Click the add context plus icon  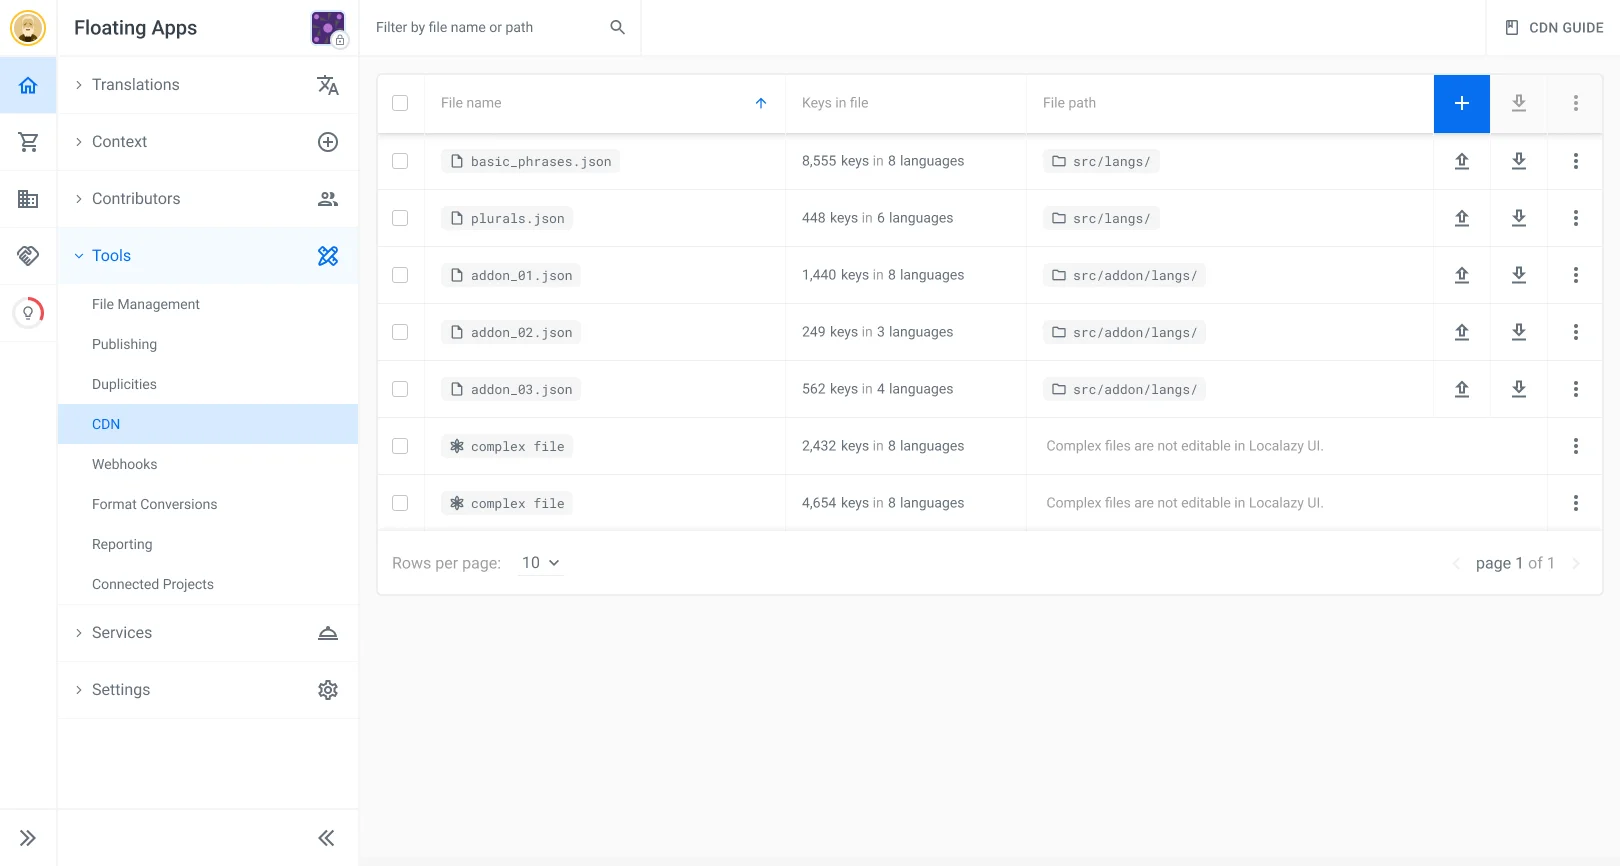coord(327,142)
